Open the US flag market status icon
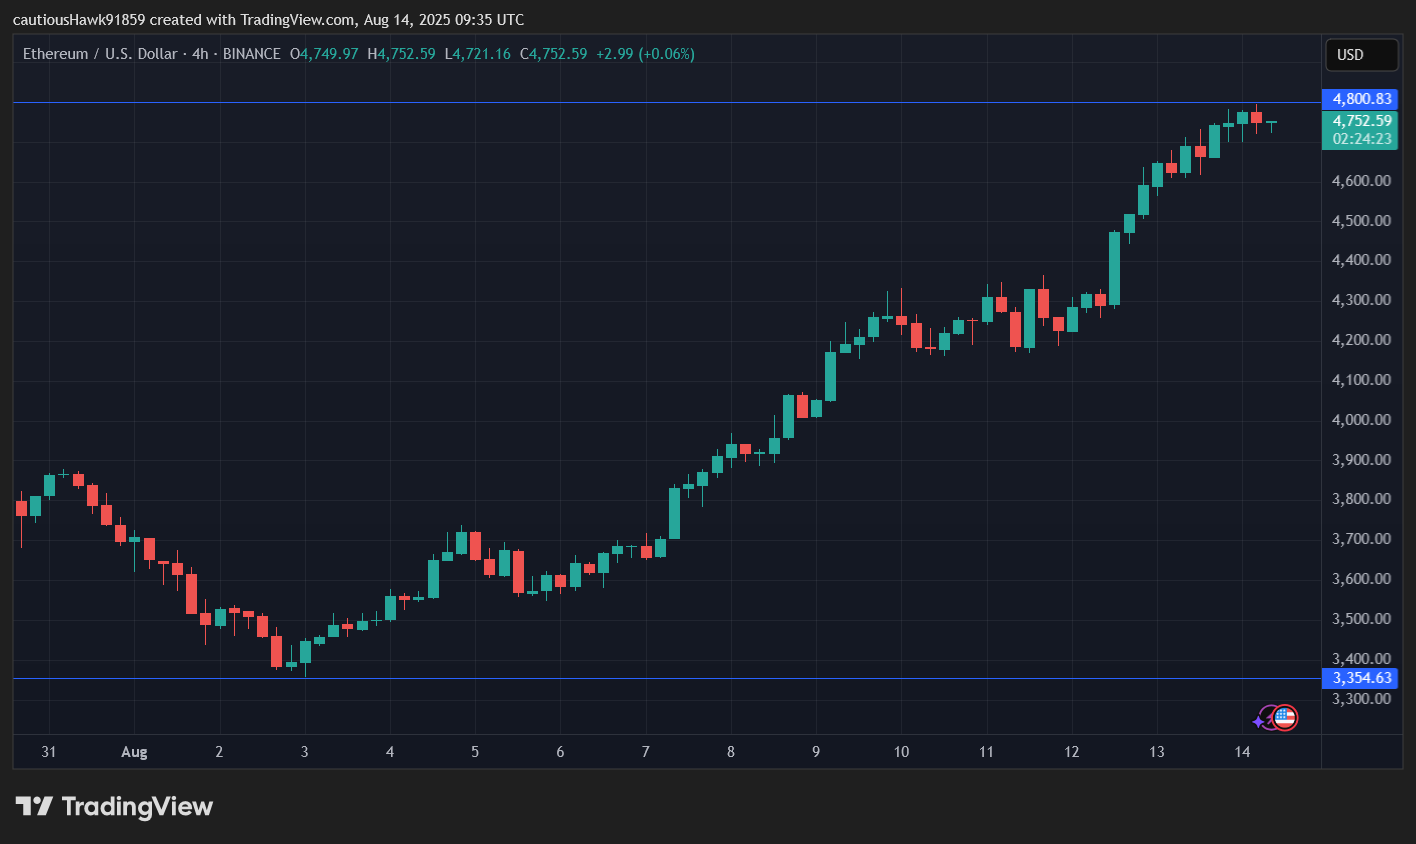This screenshot has height=844, width=1416. (1285, 717)
